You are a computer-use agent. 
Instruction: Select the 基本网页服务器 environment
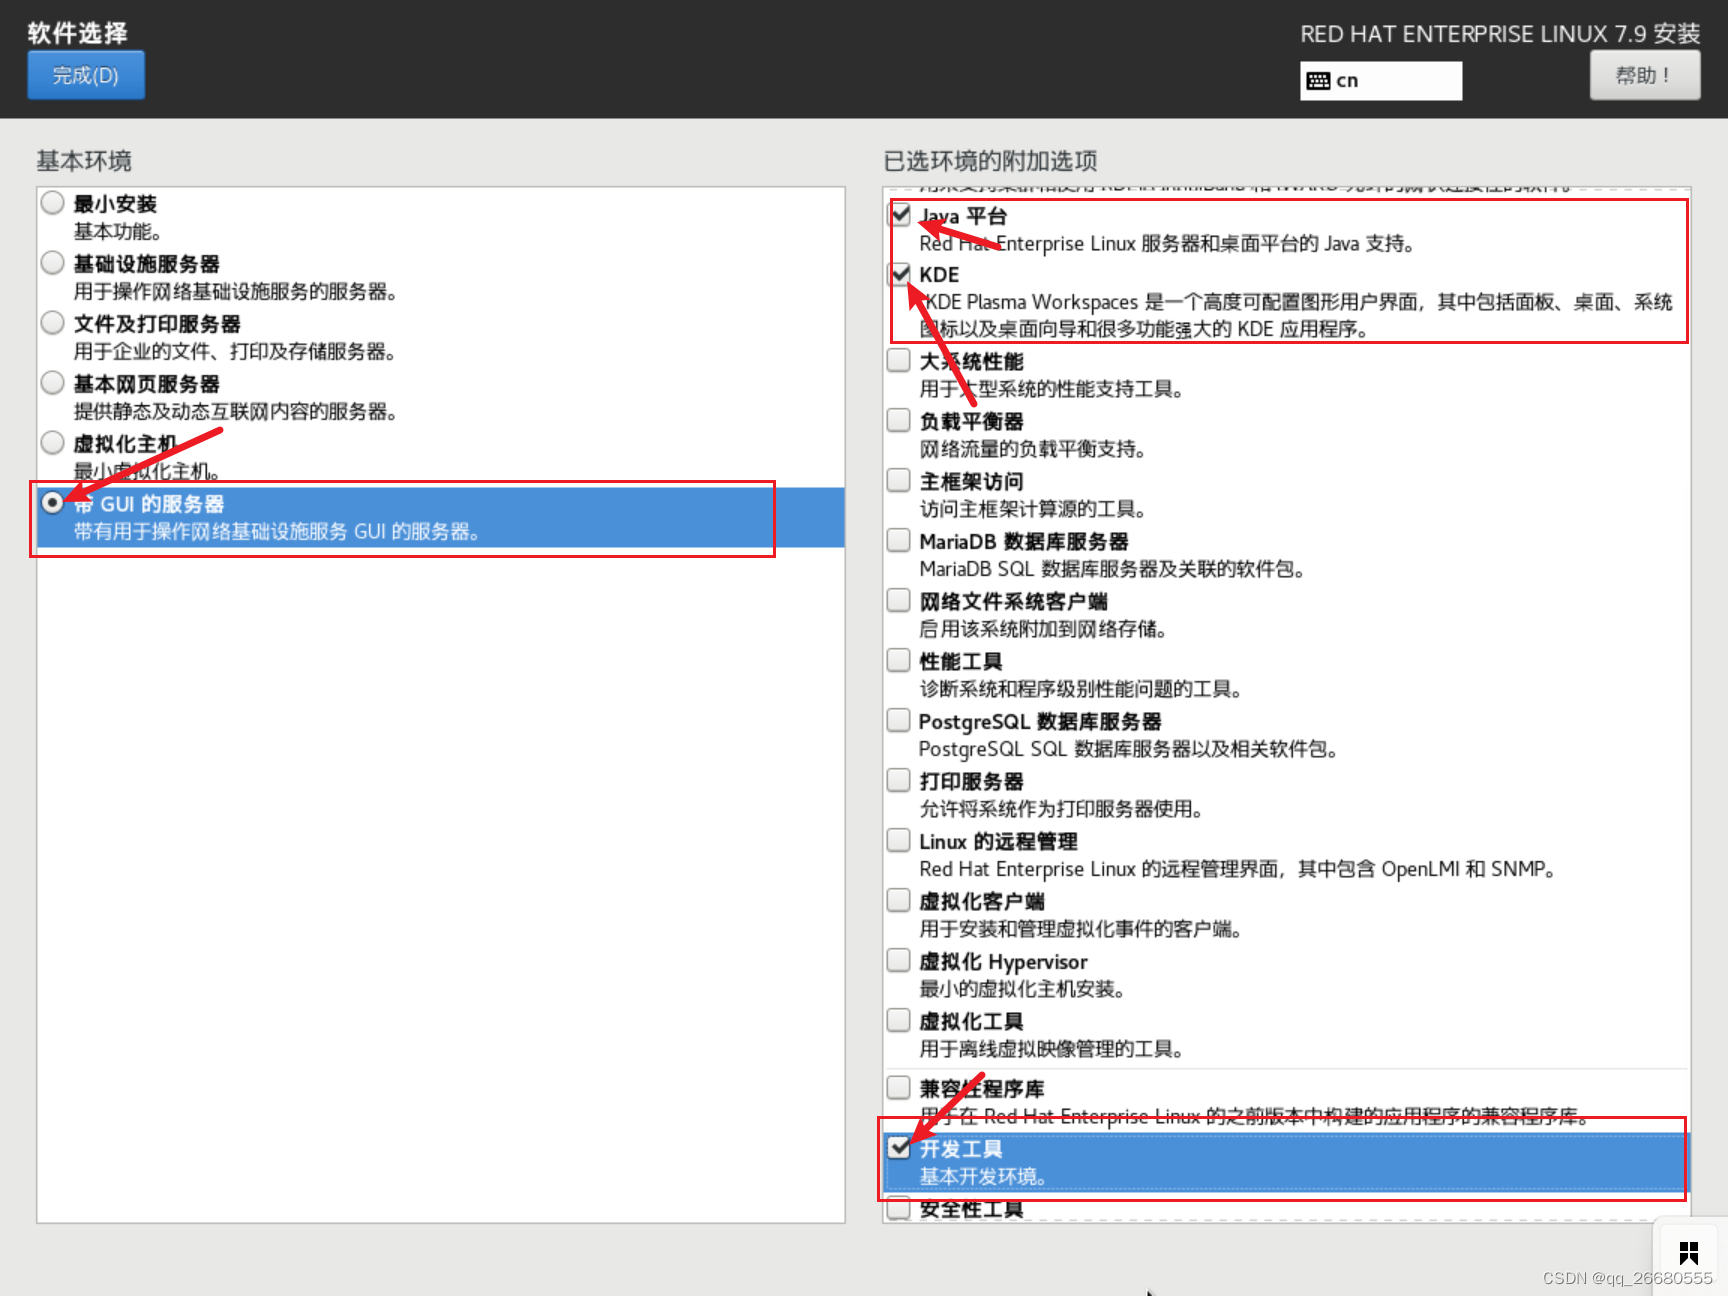tap(52, 382)
